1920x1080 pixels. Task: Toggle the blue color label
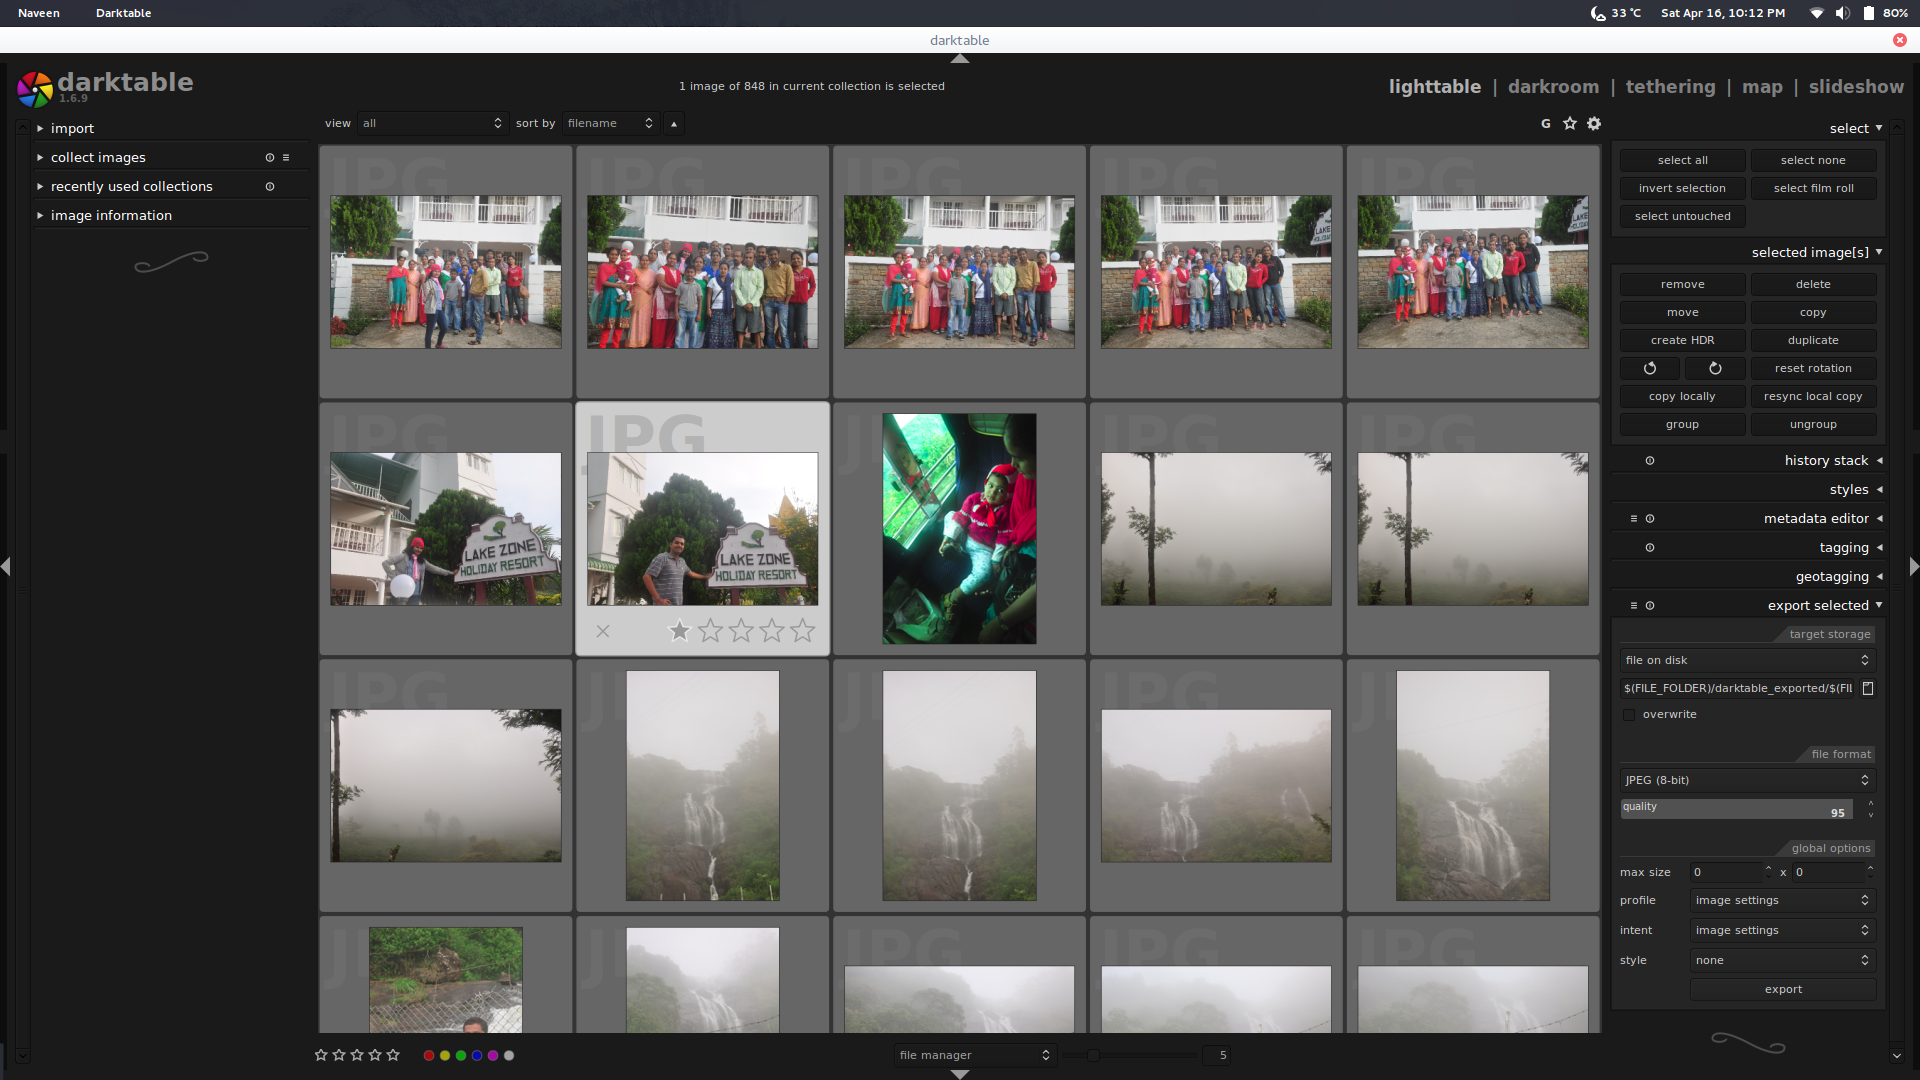[x=477, y=1056]
